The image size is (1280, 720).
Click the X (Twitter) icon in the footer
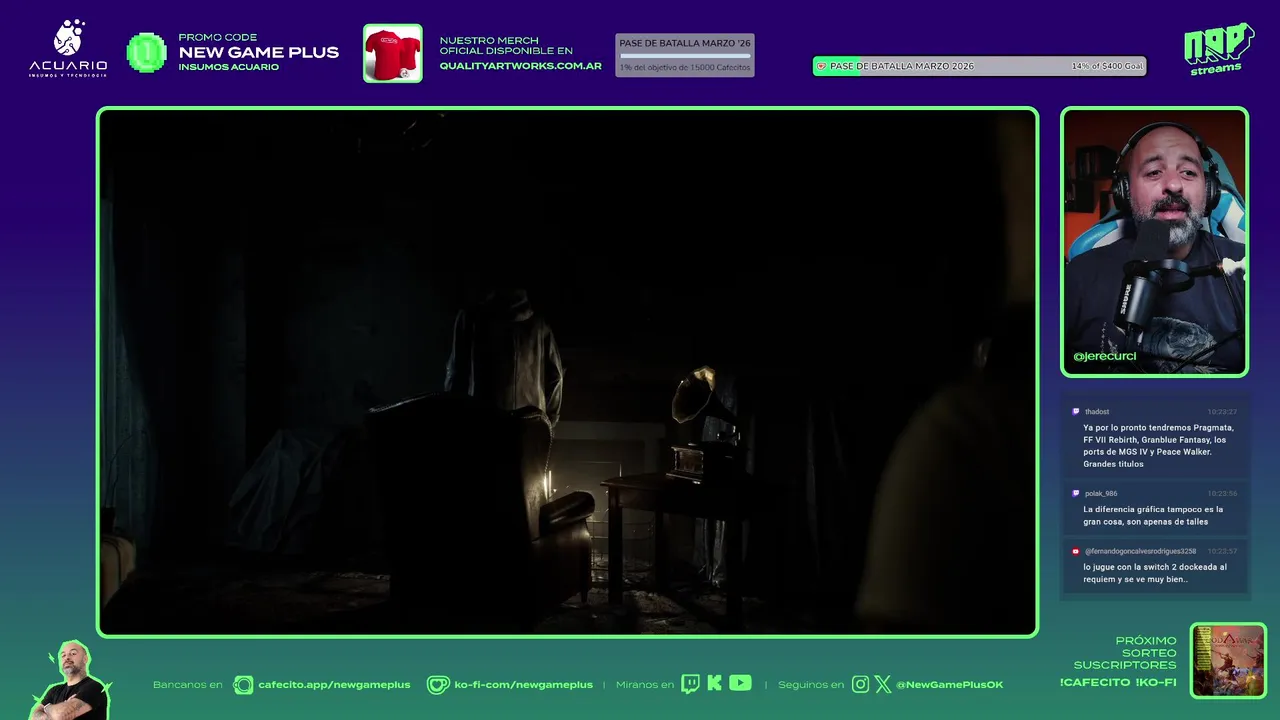coord(883,685)
